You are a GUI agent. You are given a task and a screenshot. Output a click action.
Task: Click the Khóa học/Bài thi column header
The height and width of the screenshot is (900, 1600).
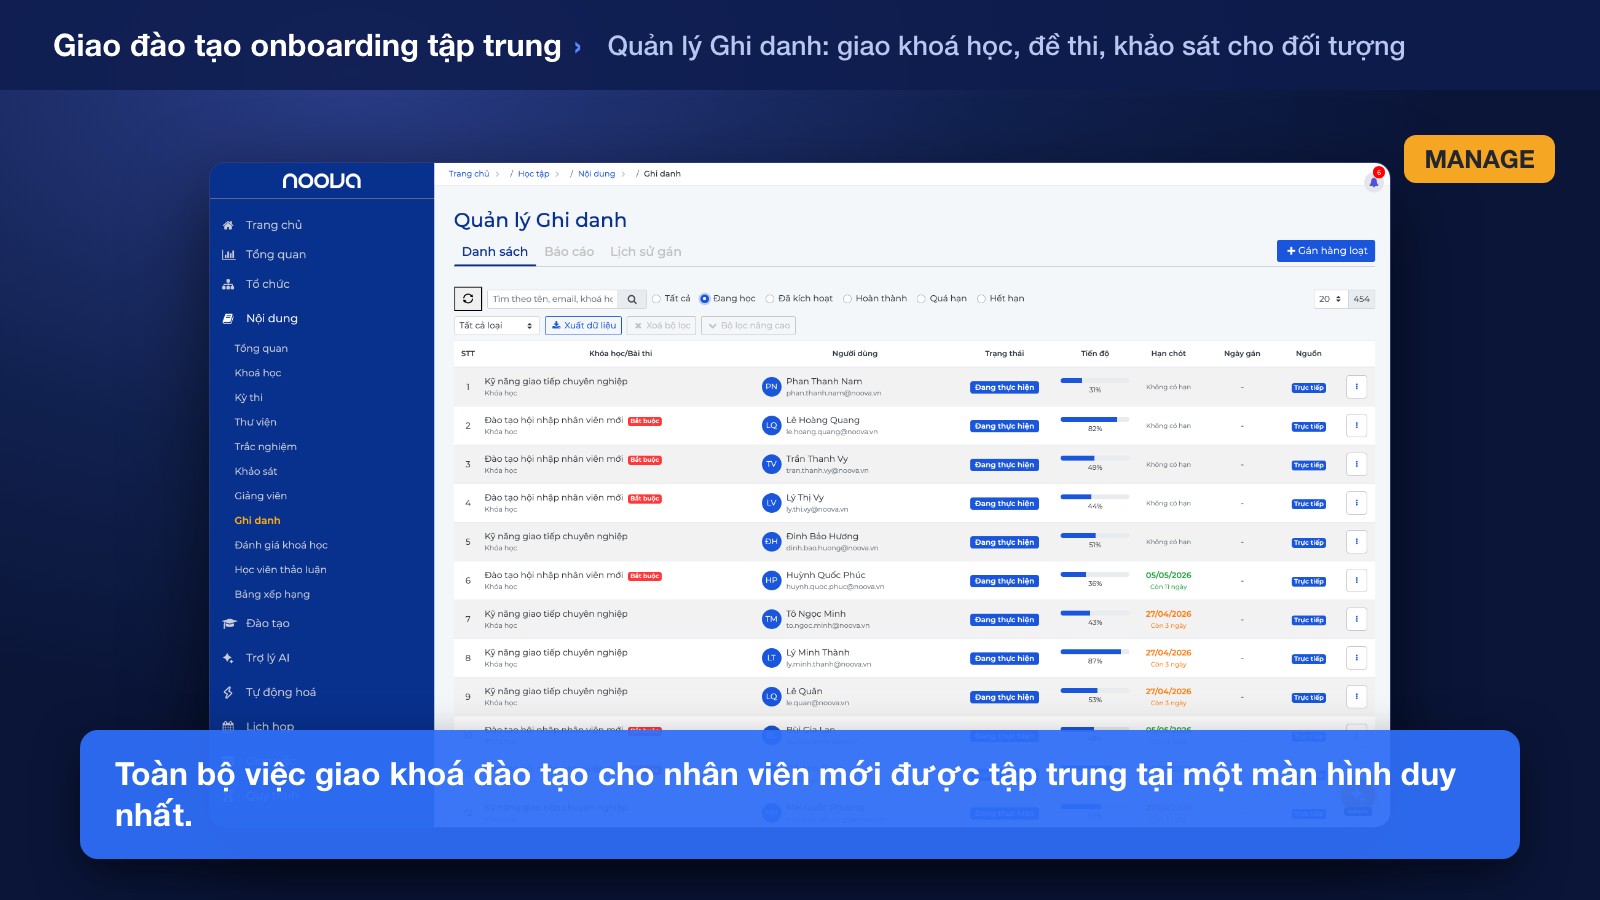tap(621, 353)
